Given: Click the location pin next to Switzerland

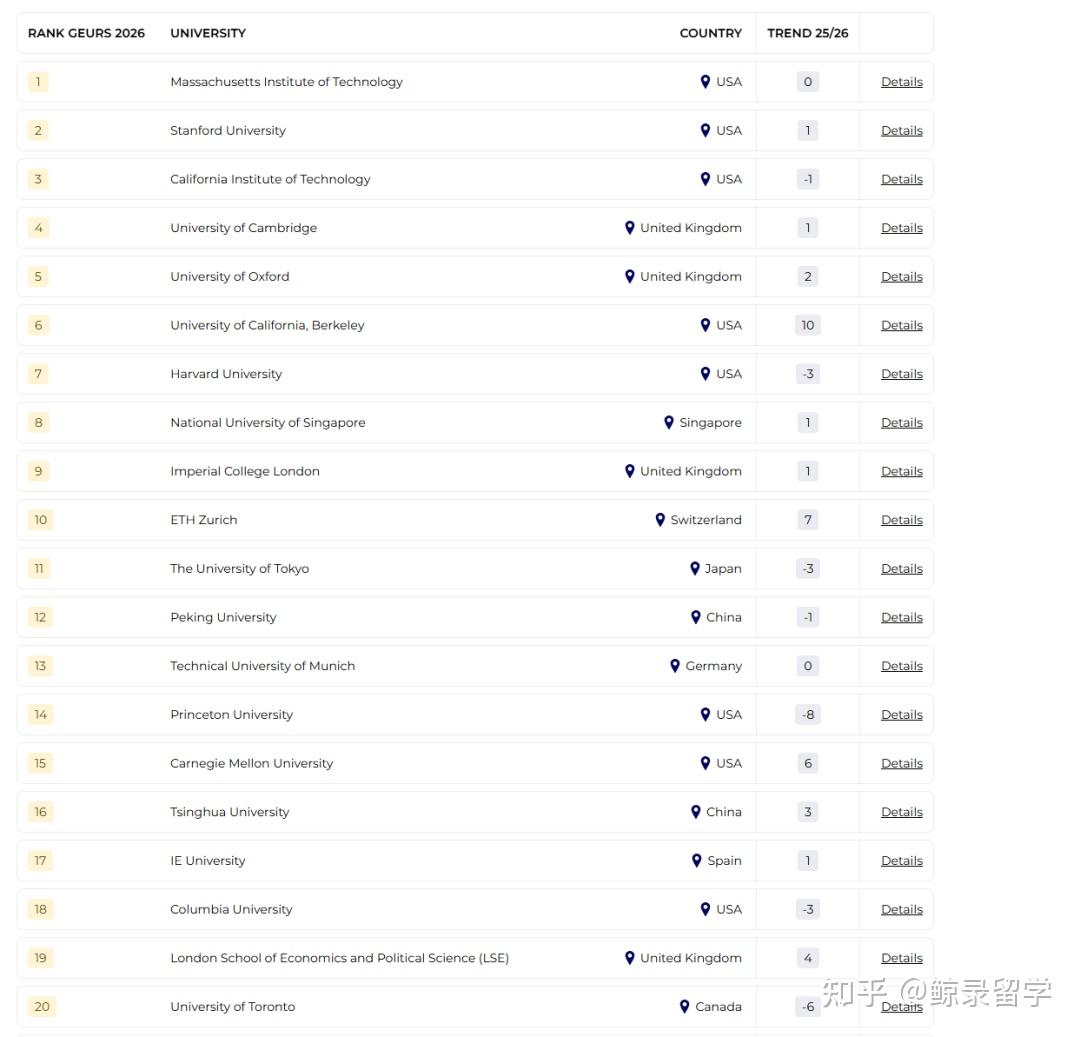Looking at the screenshot, I should 660,520.
